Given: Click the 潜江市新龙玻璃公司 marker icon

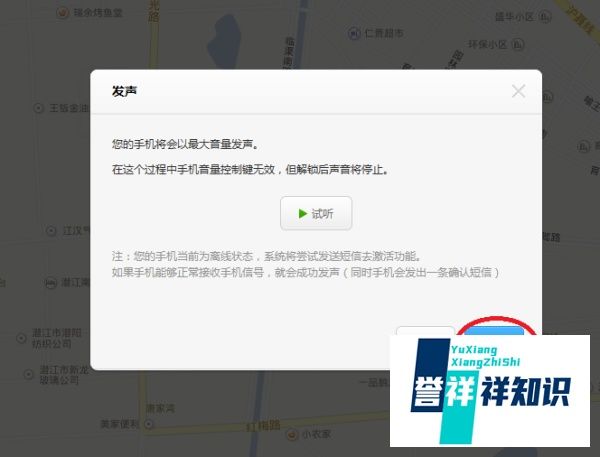Looking at the screenshot, I should click(x=29, y=374).
